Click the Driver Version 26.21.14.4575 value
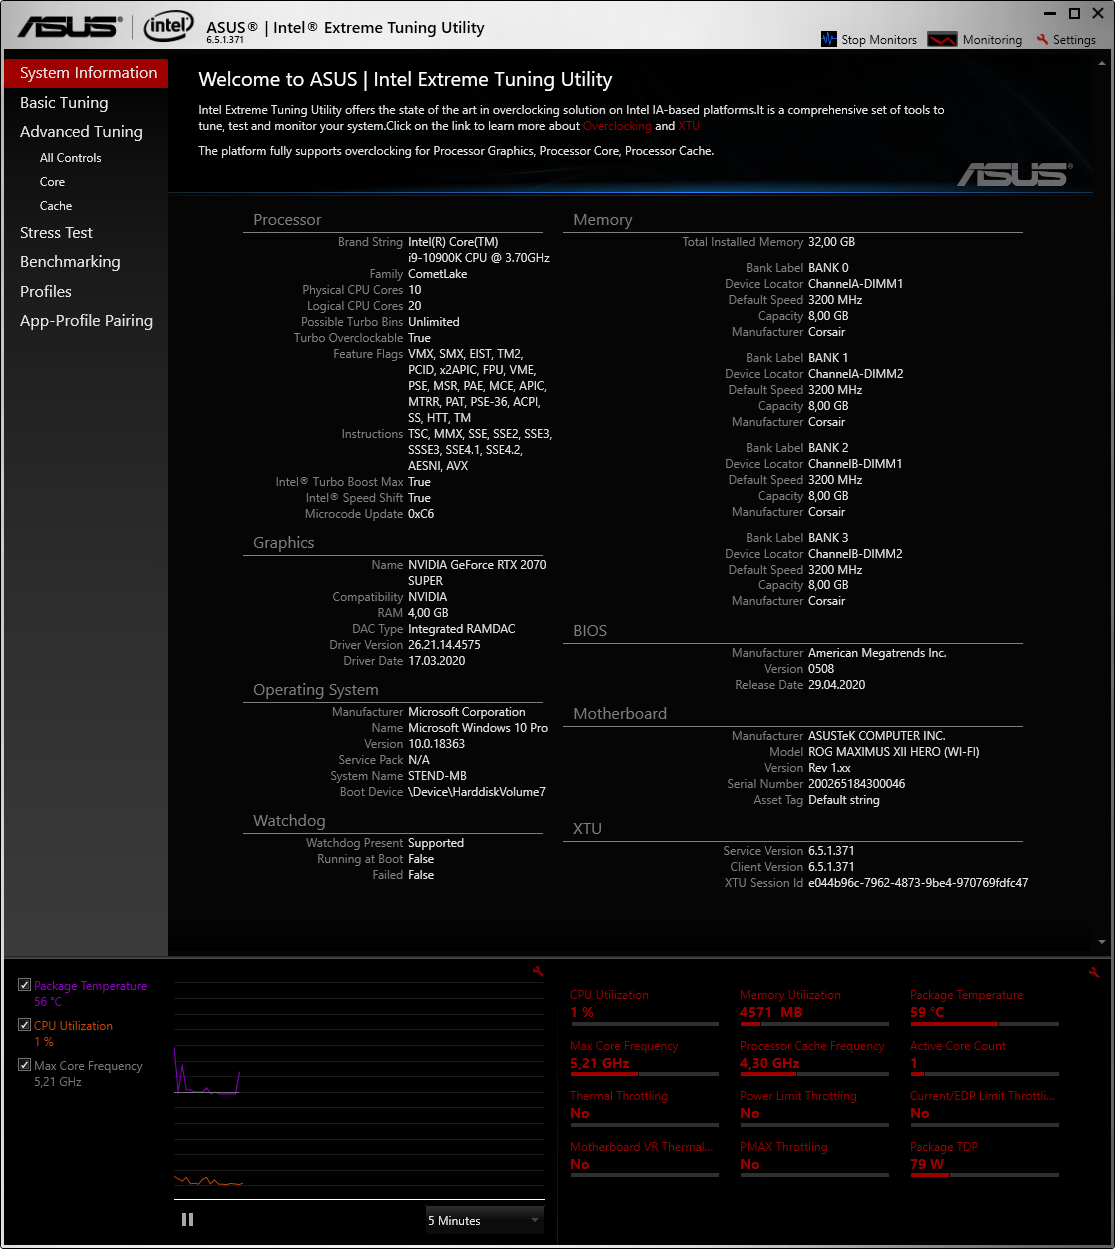This screenshot has height=1249, width=1115. (x=444, y=645)
